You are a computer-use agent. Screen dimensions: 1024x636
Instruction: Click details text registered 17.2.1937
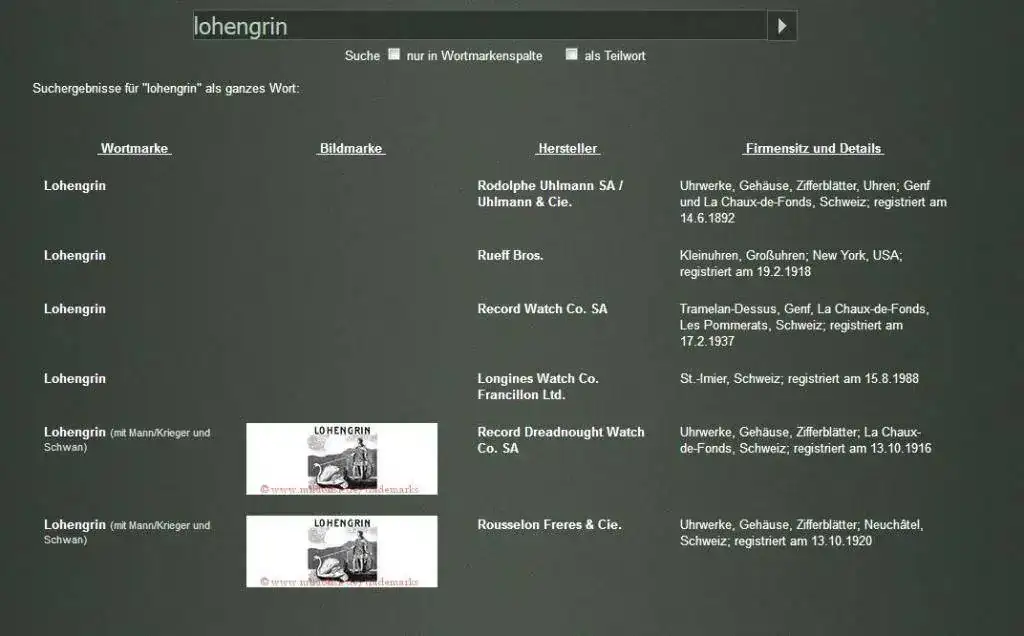[804, 325]
